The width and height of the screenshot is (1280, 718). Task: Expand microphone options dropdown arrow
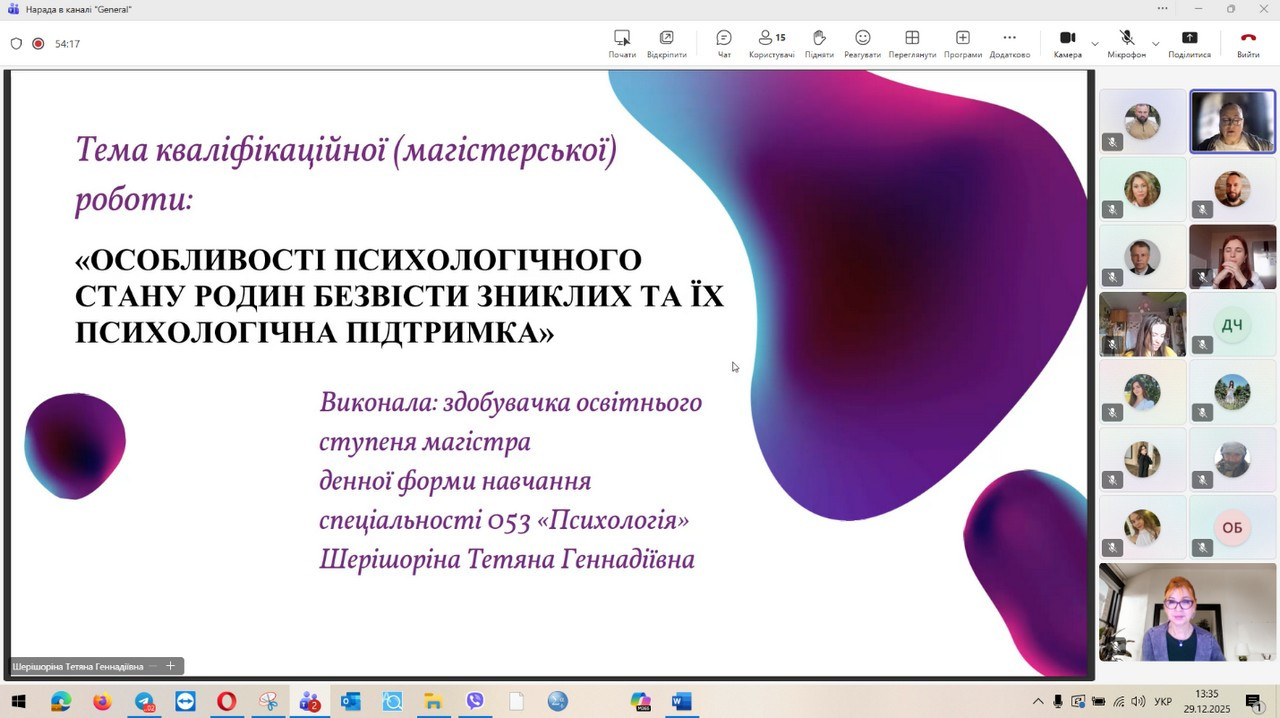[x=1155, y=44]
